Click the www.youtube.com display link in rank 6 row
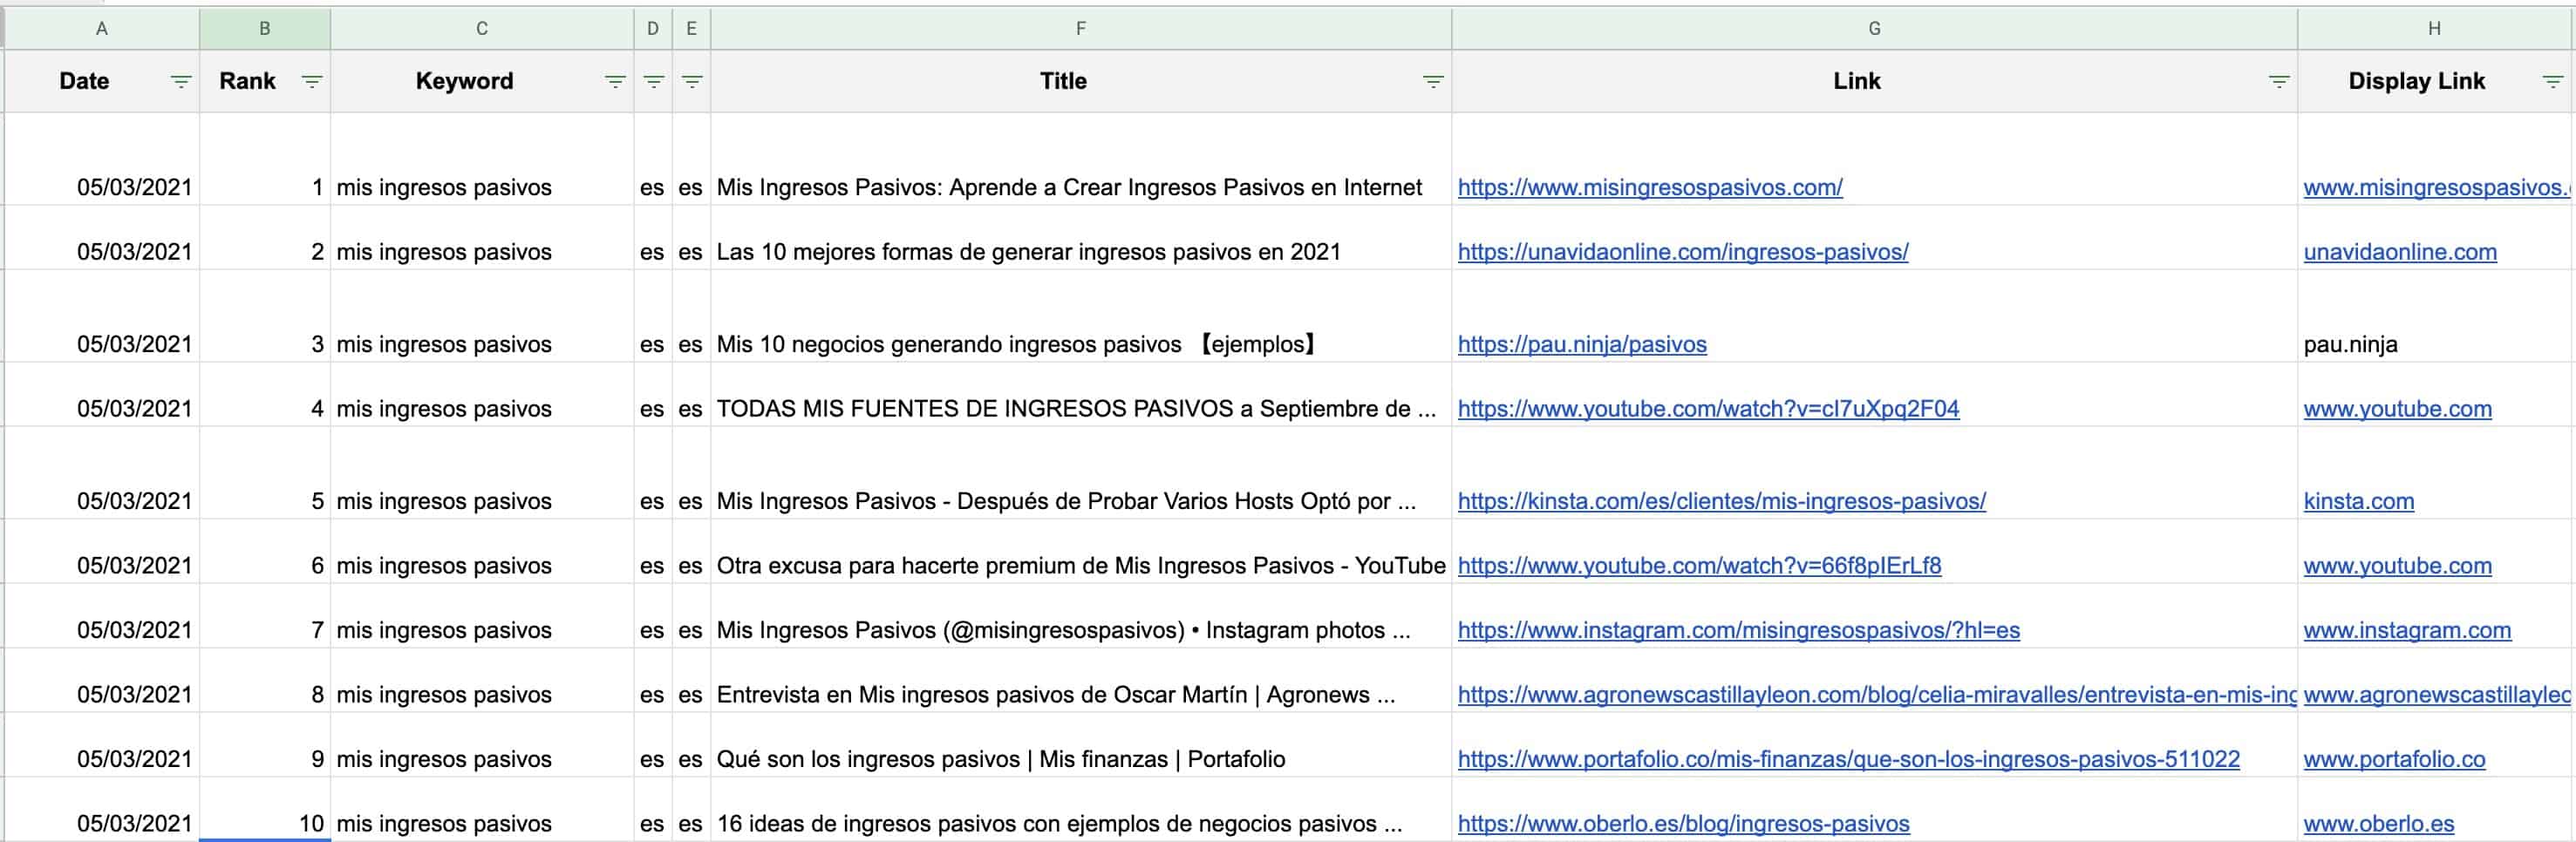 [2398, 566]
